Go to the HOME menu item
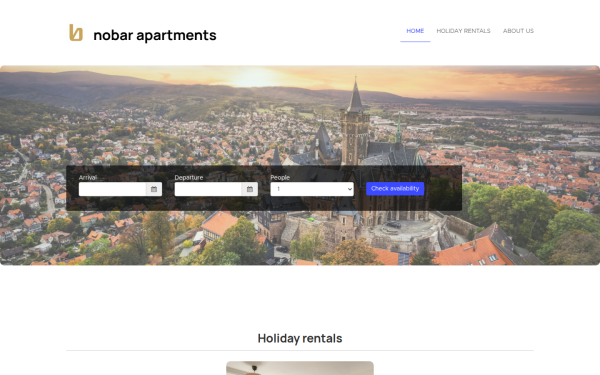The image size is (600, 375). [x=415, y=31]
